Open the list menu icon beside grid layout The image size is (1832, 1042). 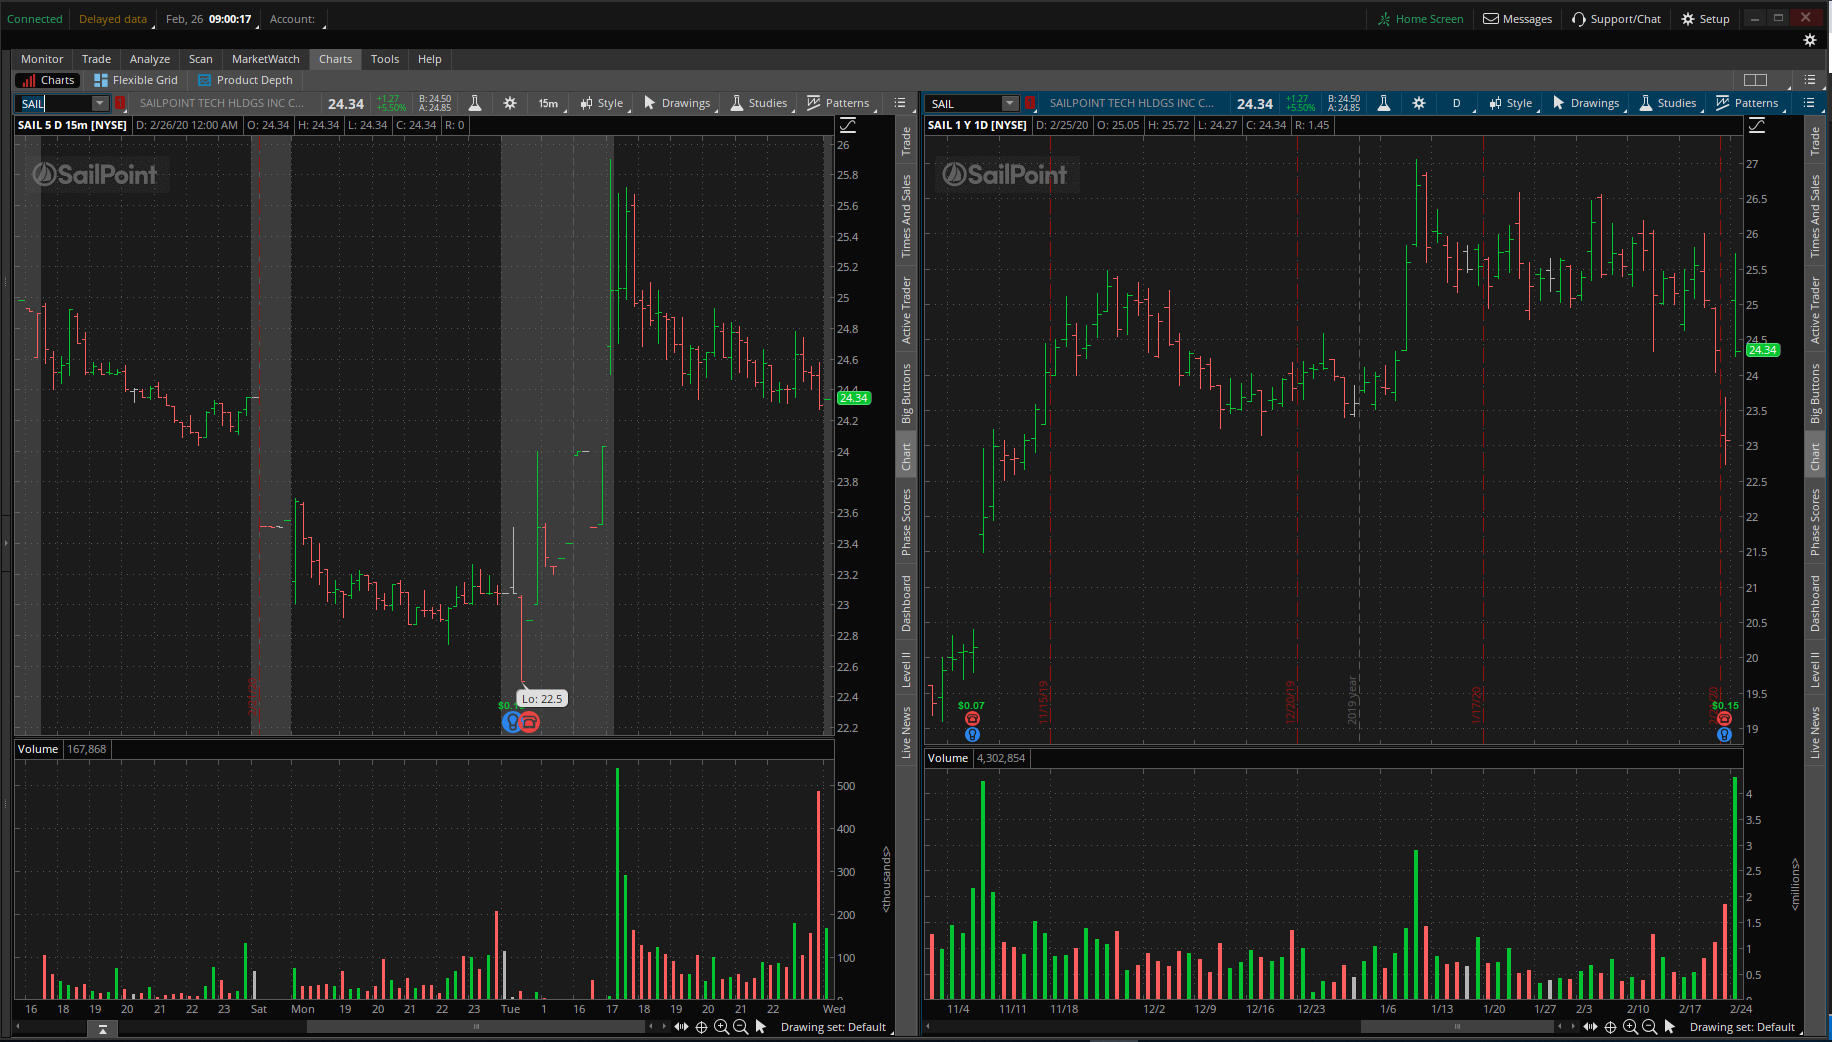point(1810,80)
